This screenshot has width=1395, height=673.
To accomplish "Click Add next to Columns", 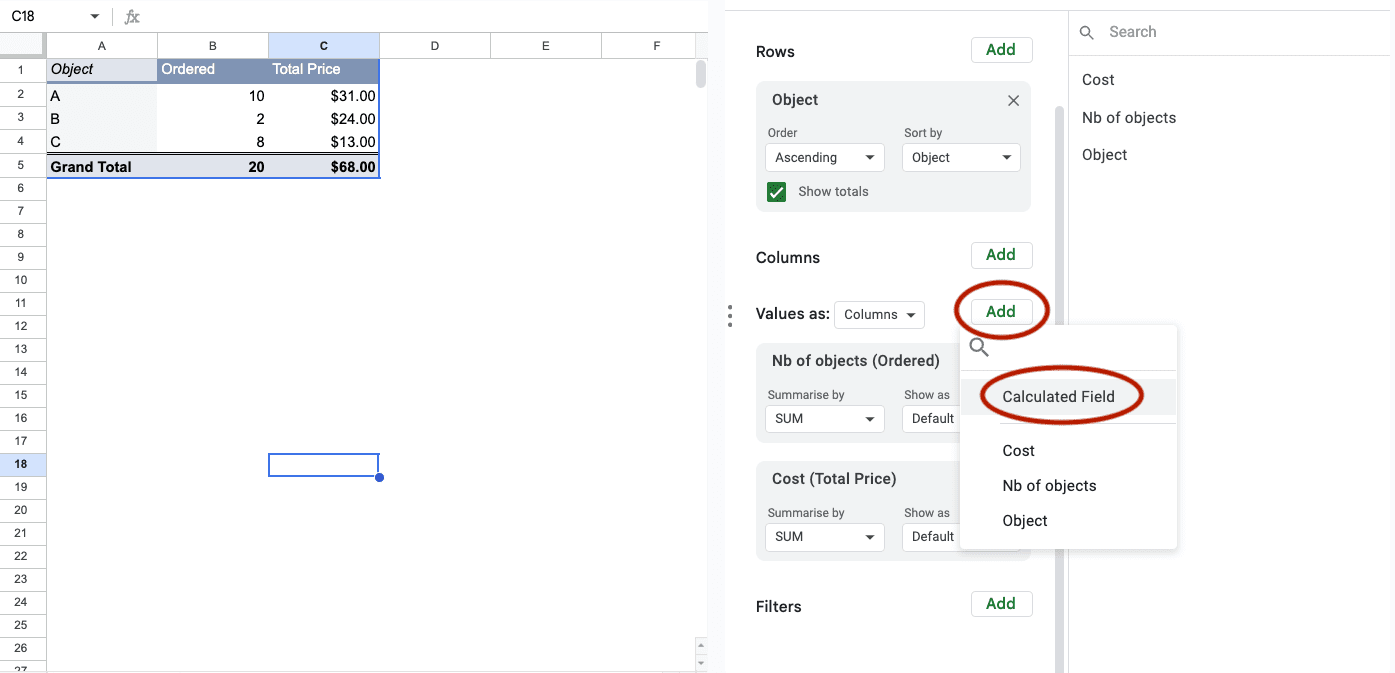I will [x=1001, y=255].
